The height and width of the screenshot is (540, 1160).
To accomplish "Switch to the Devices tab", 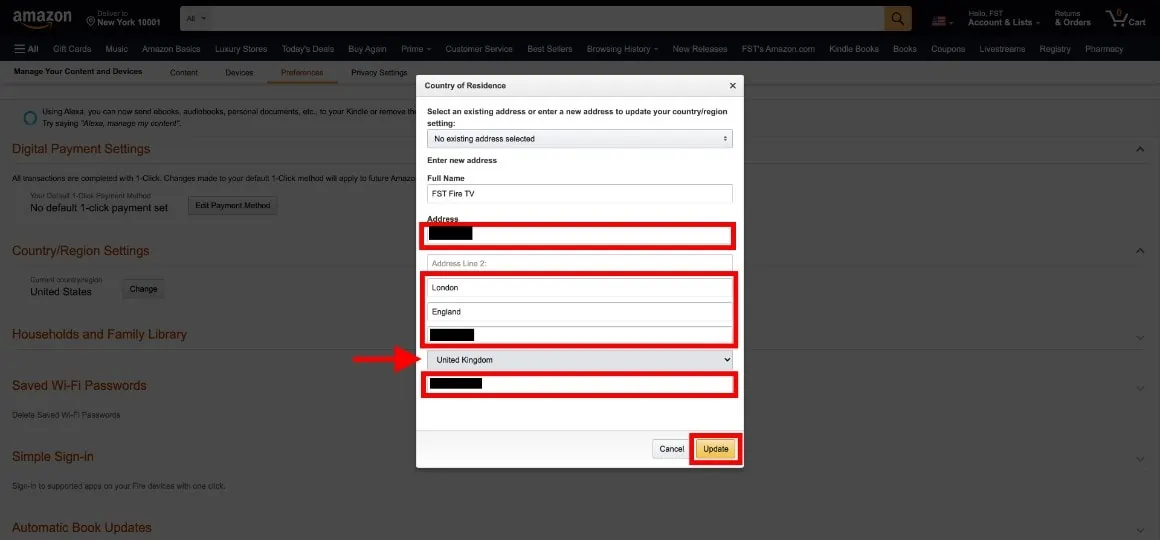I will (239, 72).
